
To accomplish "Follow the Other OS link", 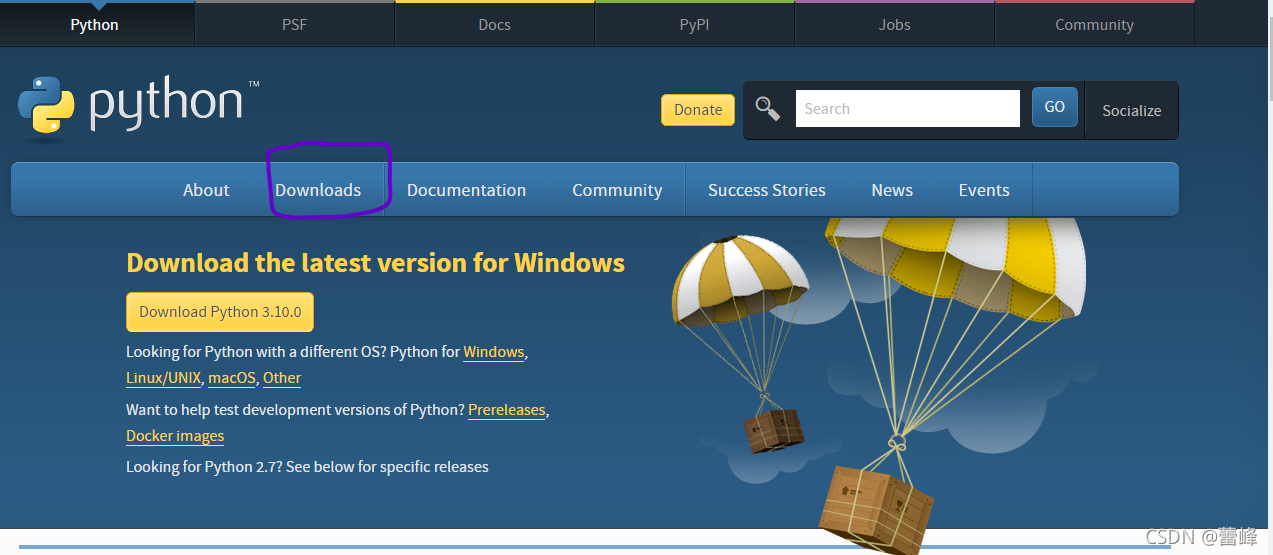I will pos(282,378).
